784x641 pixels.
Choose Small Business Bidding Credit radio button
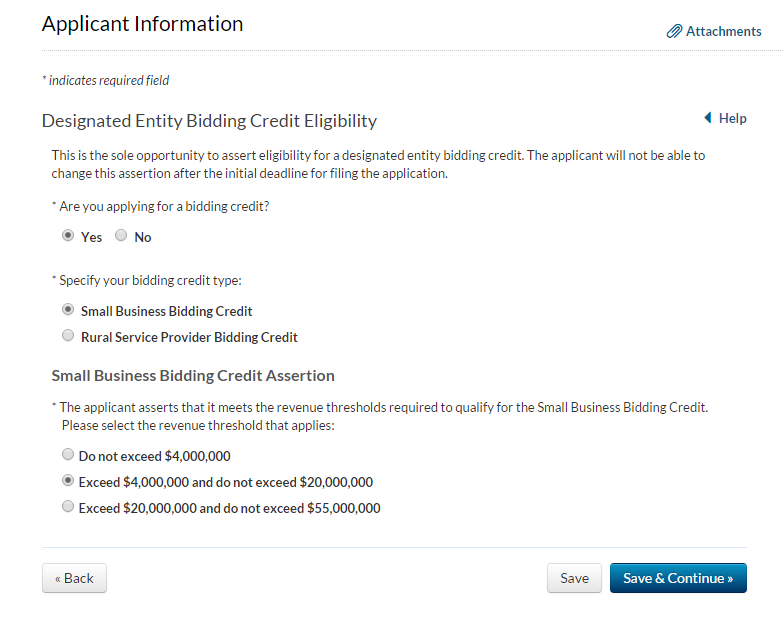pyautogui.click(x=68, y=310)
